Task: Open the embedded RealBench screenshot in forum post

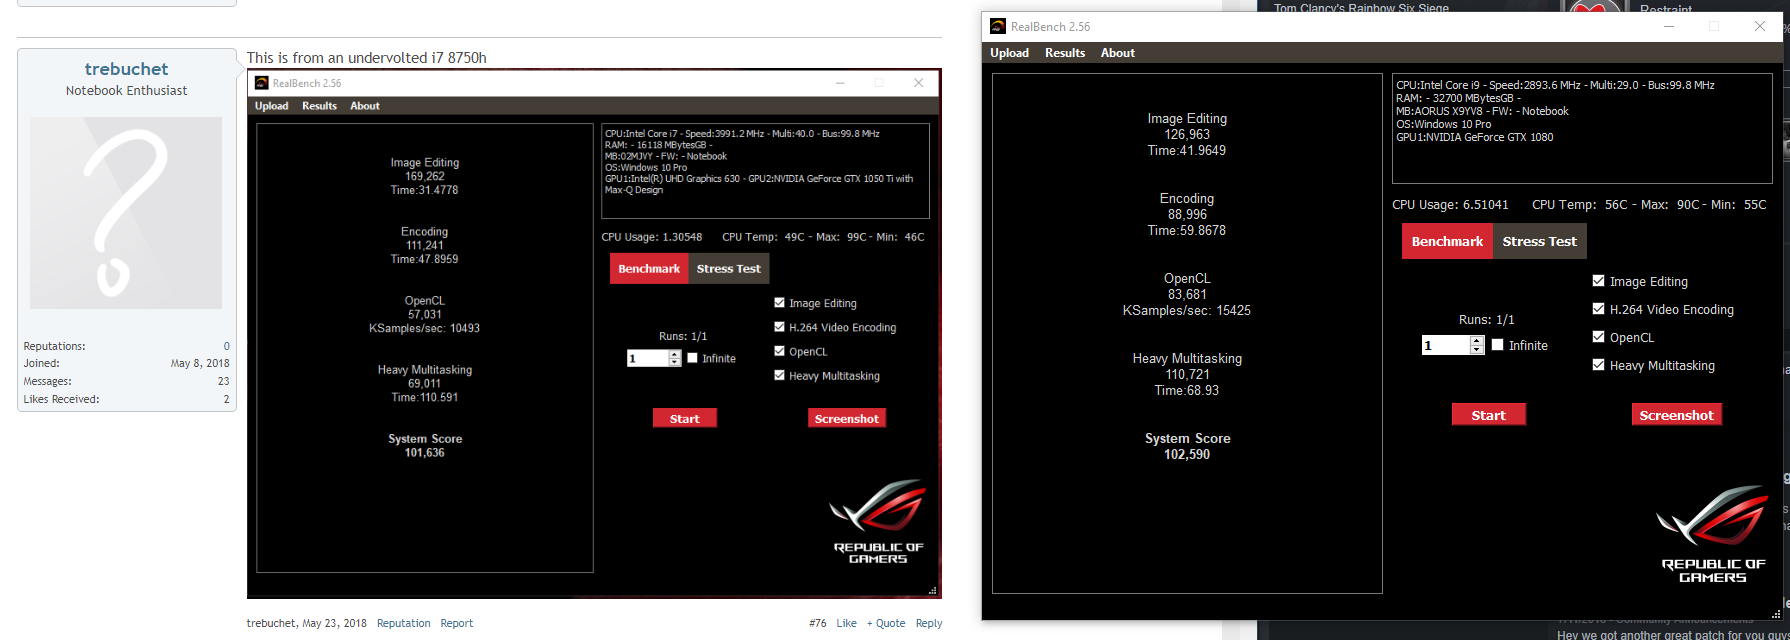Action: [594, 334]
